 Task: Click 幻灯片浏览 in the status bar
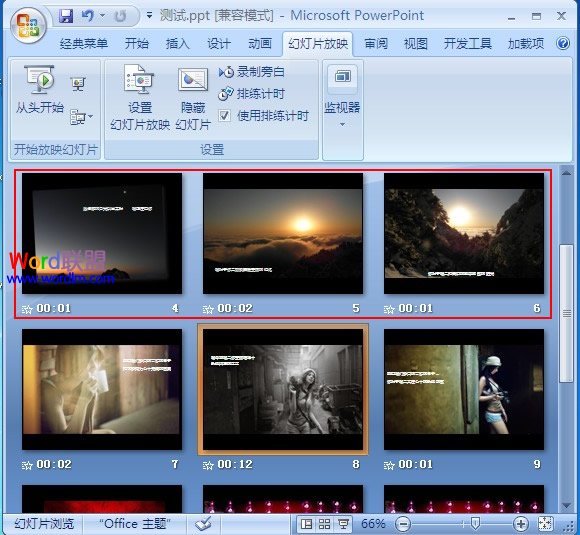pyautogui.click(x=44, y=524)
